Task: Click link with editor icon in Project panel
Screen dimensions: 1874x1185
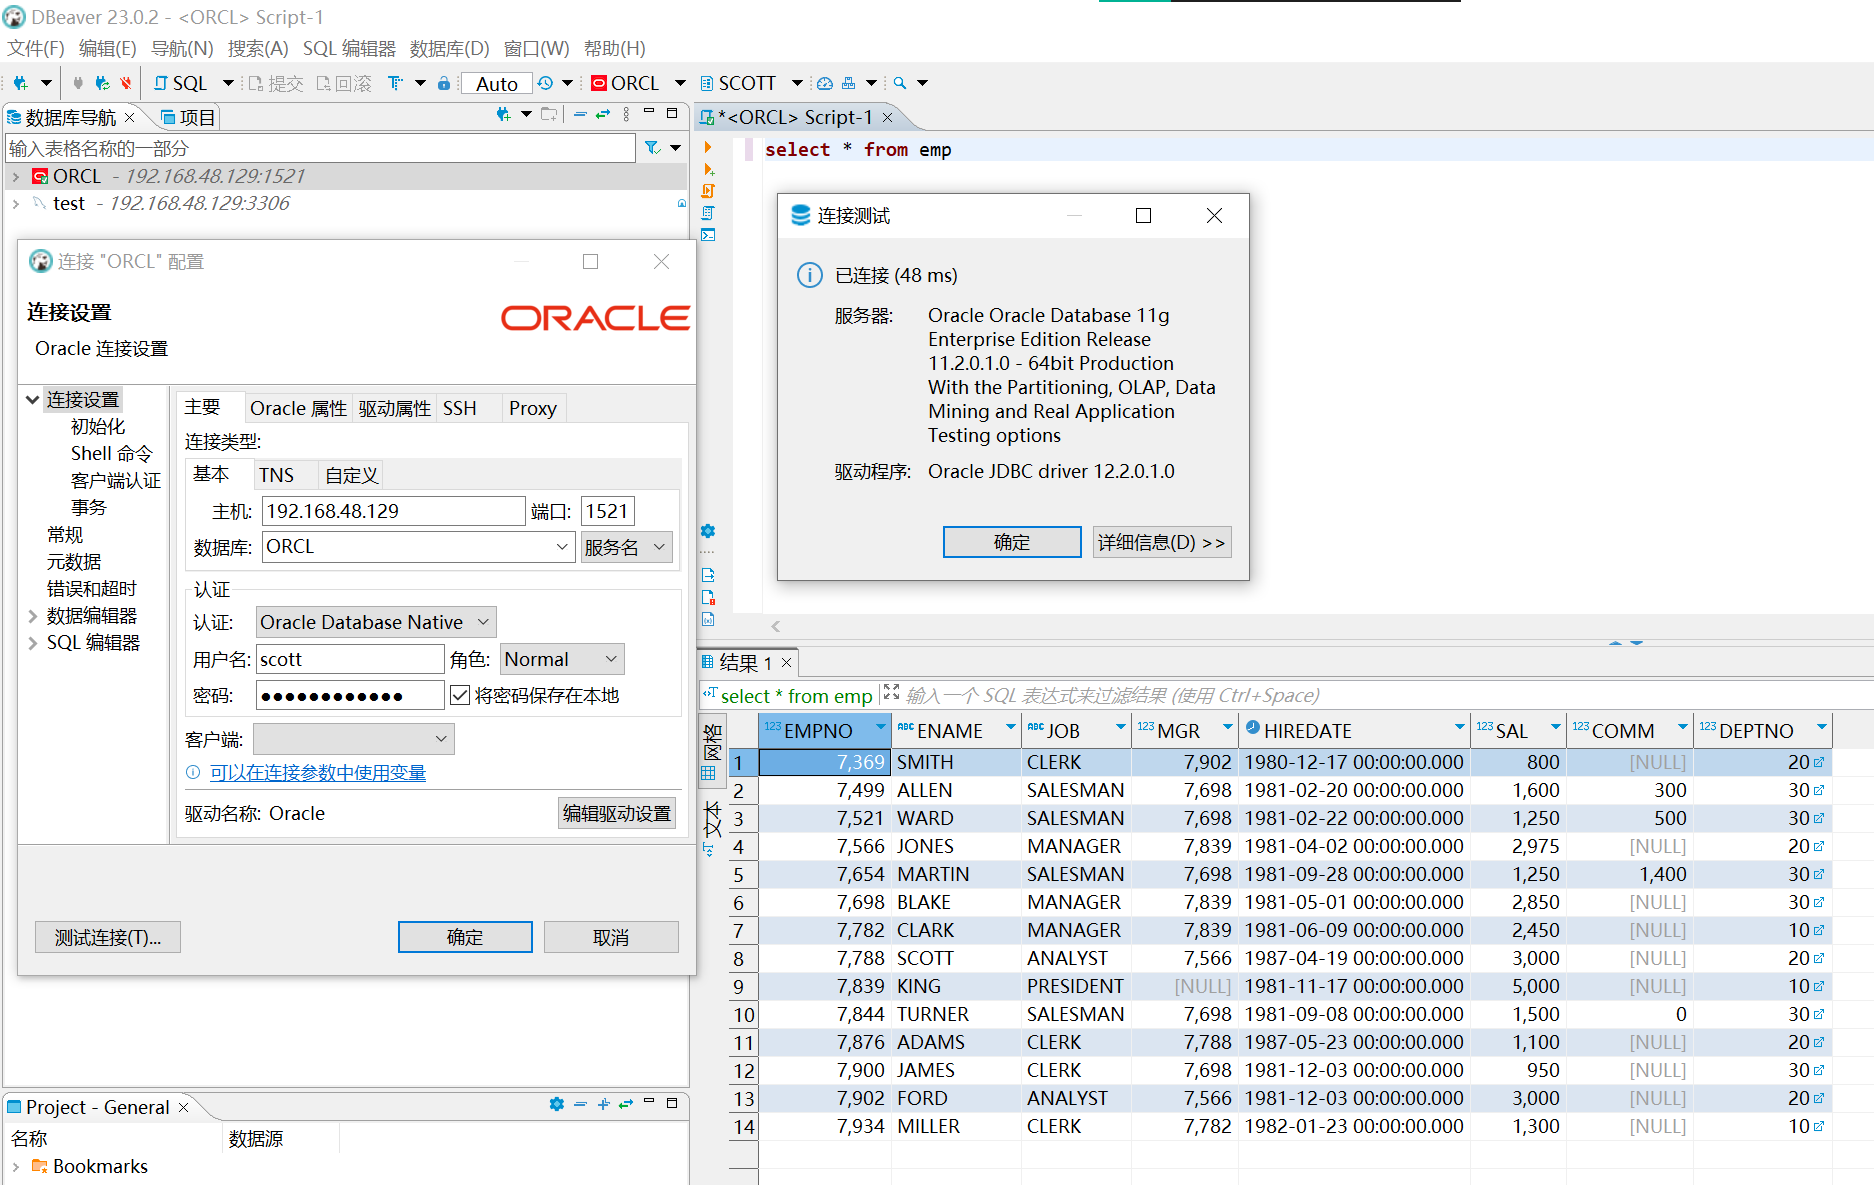Action: pos(626,1104)
